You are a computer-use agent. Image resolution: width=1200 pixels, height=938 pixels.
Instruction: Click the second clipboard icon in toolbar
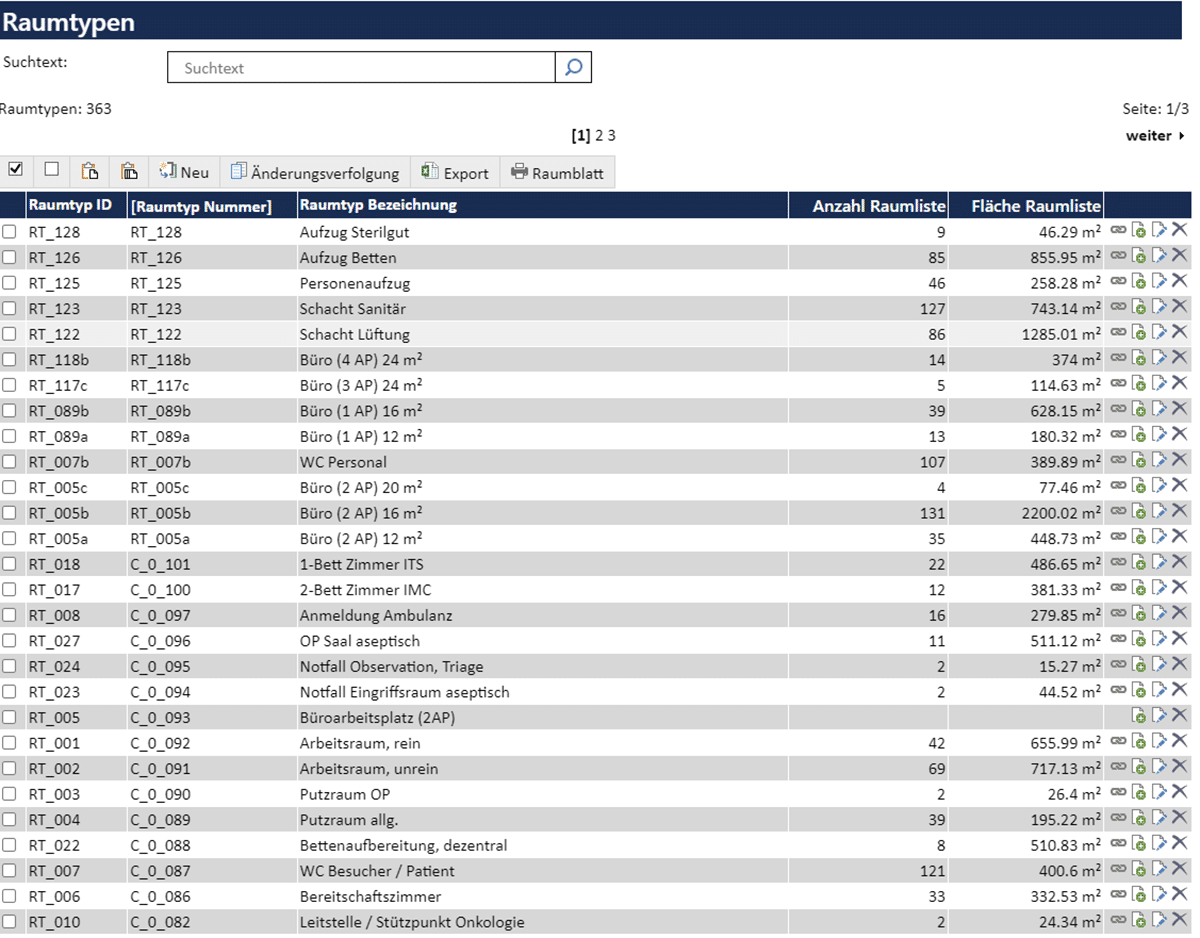coord(129,172)
